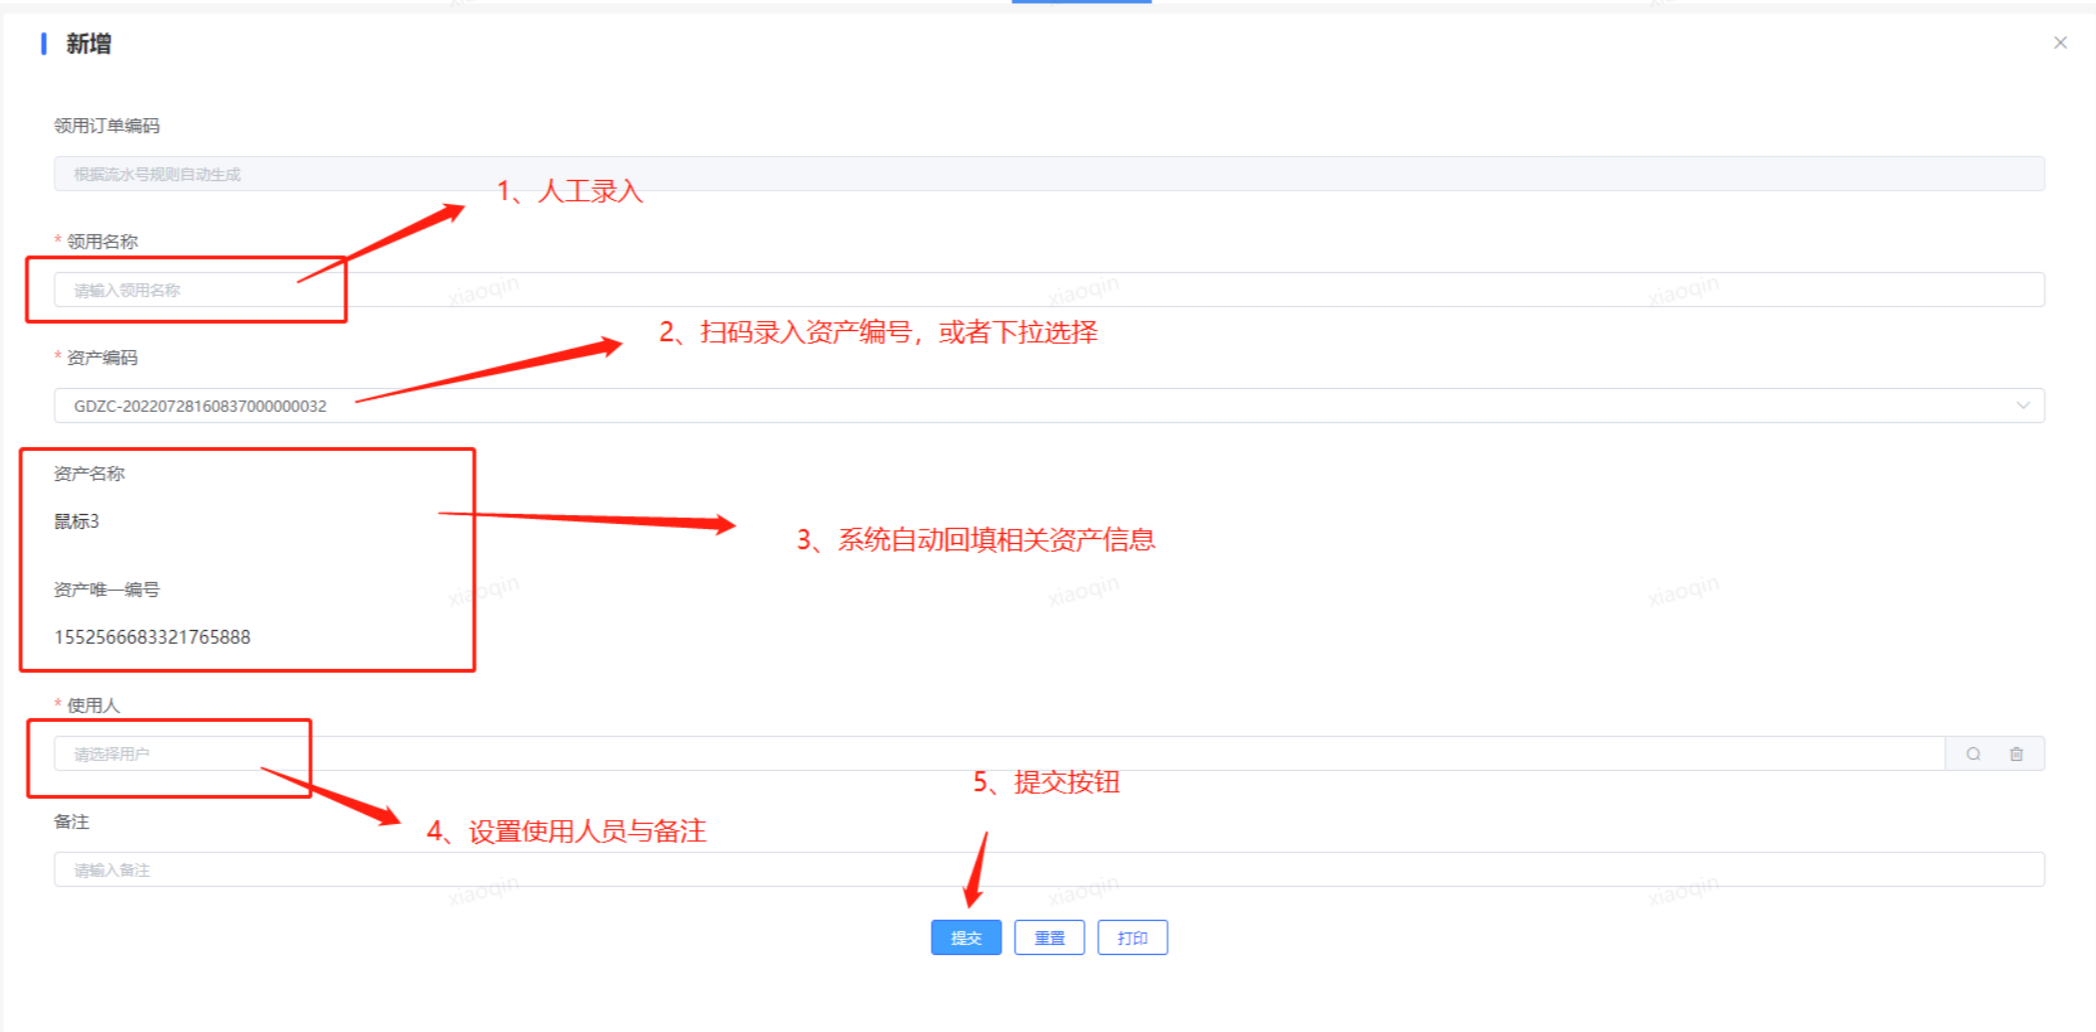The image size is (2096, 1032).
Task: Click the magnifier search icon in 使用人 field
Action: pyautogui.click(x=1973, y=754)
